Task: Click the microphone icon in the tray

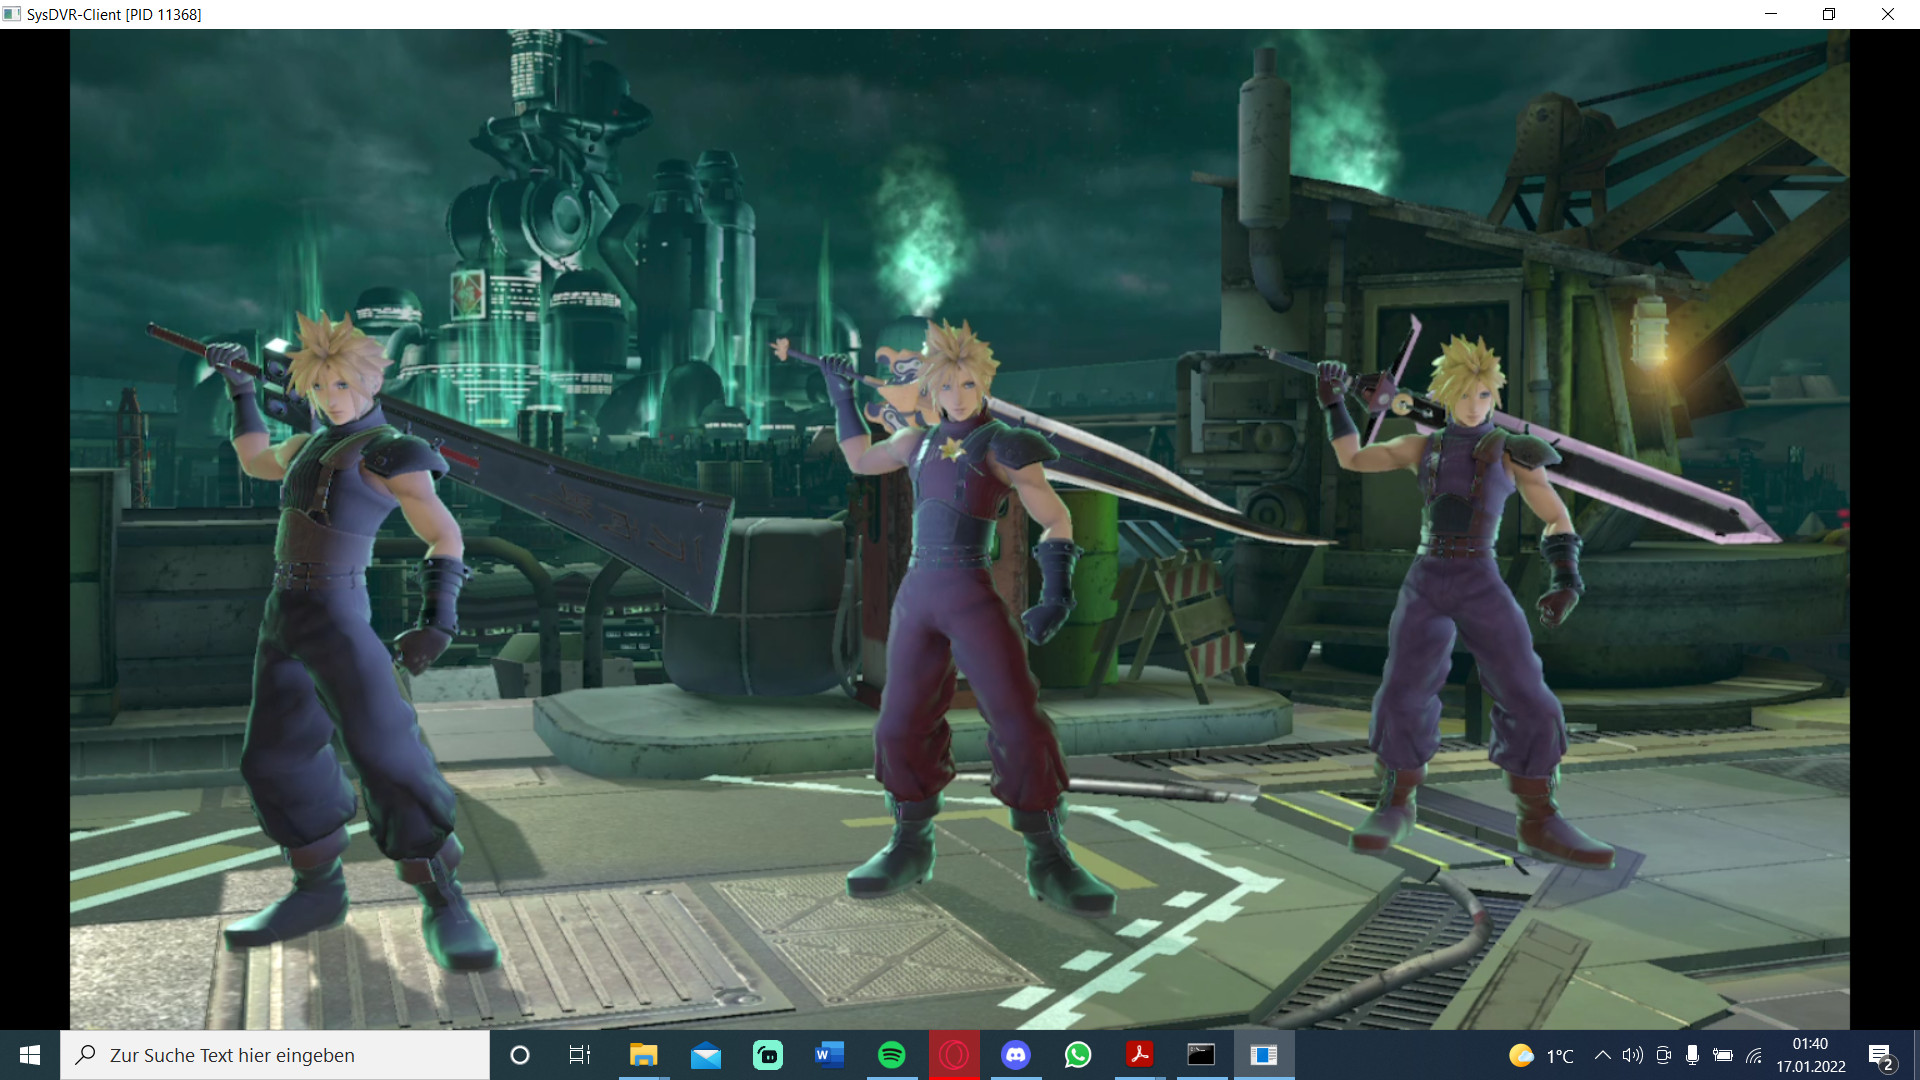Action: [x=1694, y=1055]
